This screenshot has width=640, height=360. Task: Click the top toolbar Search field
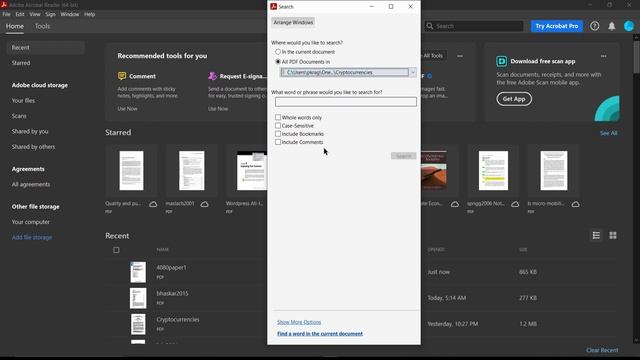473,26
